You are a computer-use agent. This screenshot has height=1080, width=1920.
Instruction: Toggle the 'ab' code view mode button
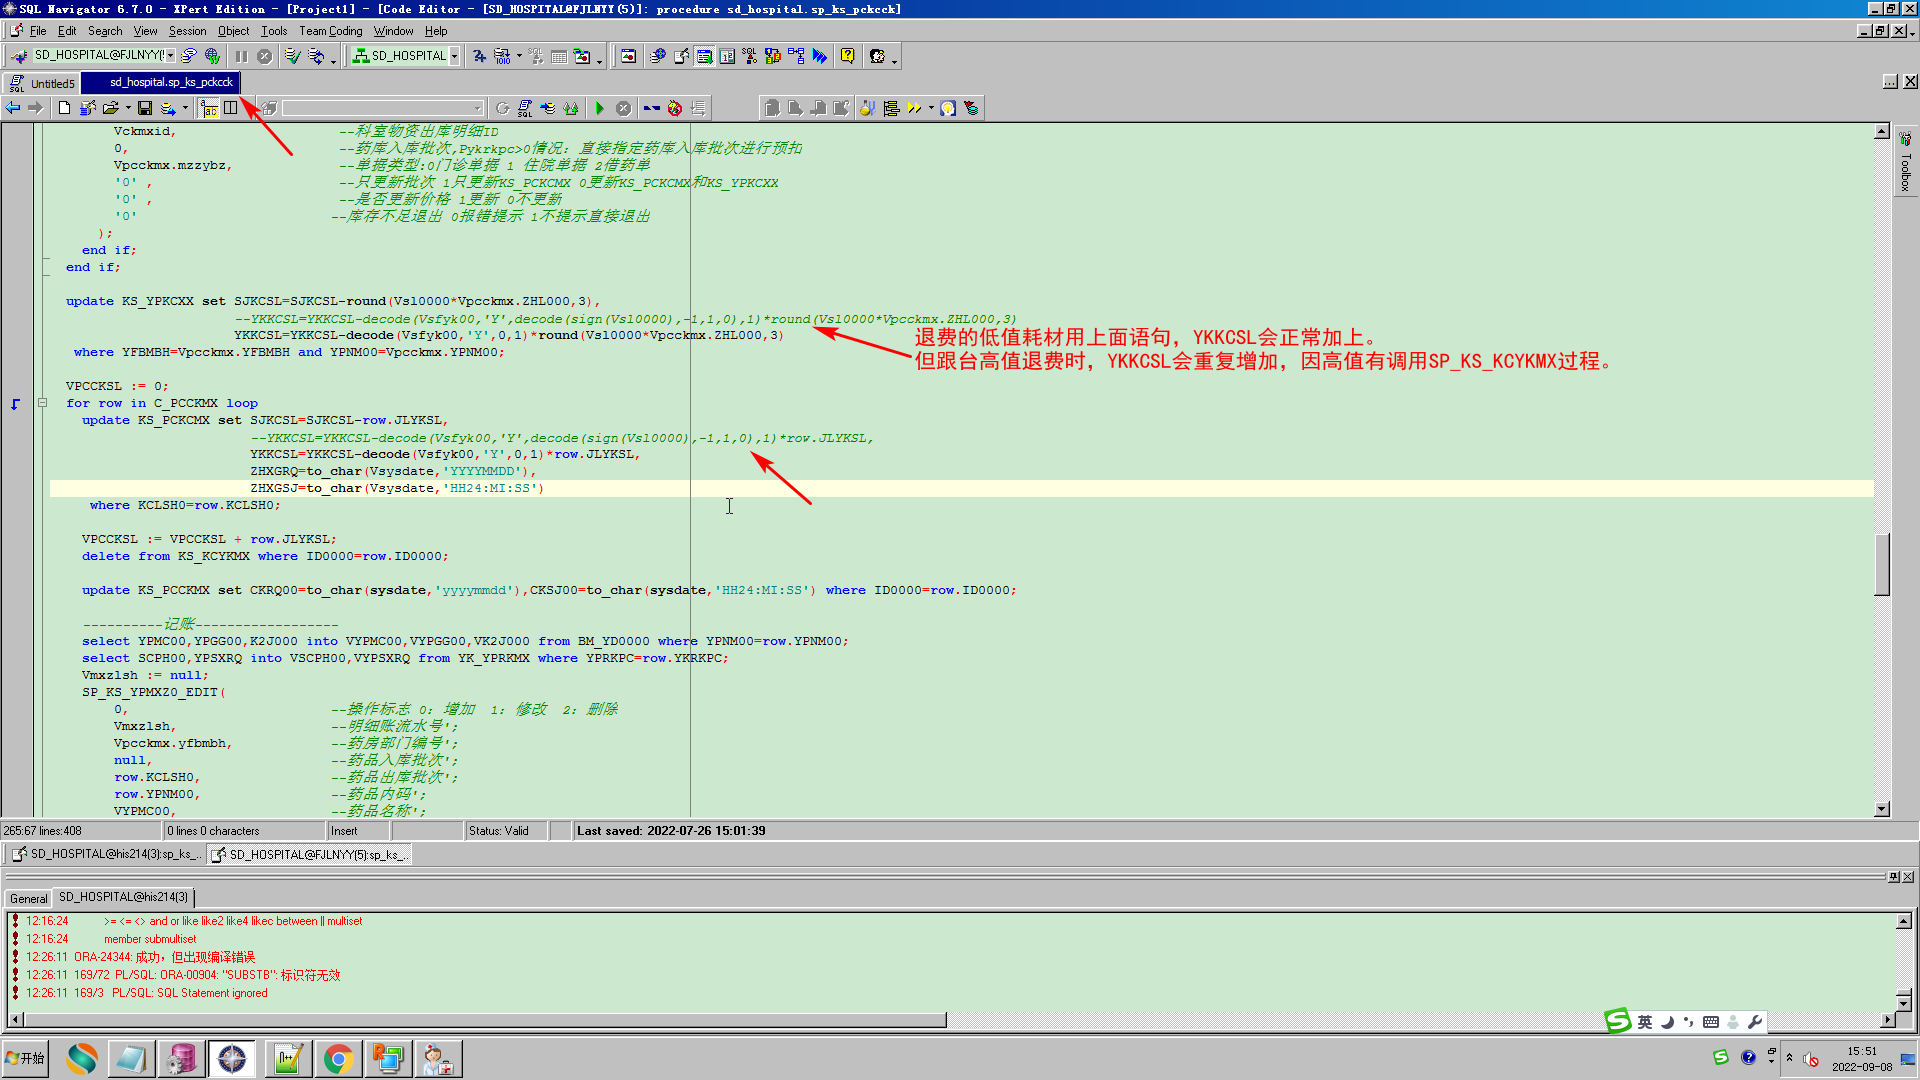pos(209,108)
